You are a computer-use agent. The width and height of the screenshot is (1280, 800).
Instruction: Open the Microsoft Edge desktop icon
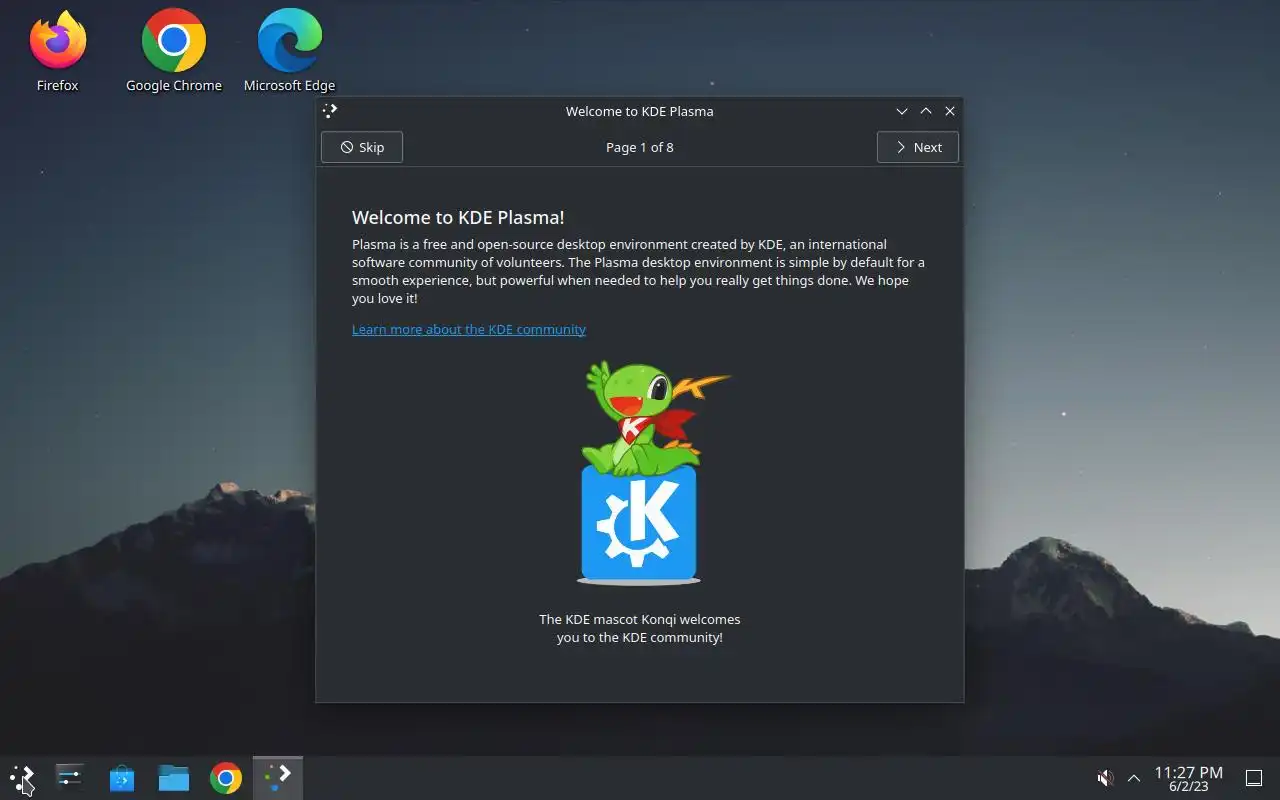click(x=289, y=50)
